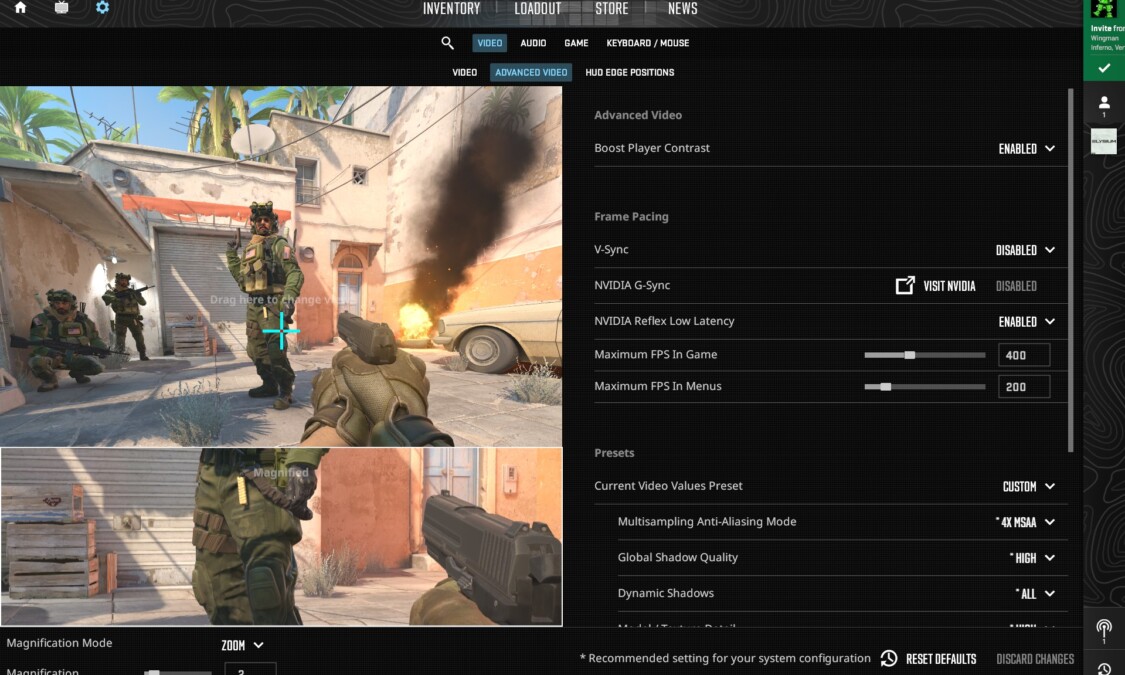The width and height of the screenshot is (1125, 675).
Task: Click the settings search magnifier icon
Action: tap(447, 43)
